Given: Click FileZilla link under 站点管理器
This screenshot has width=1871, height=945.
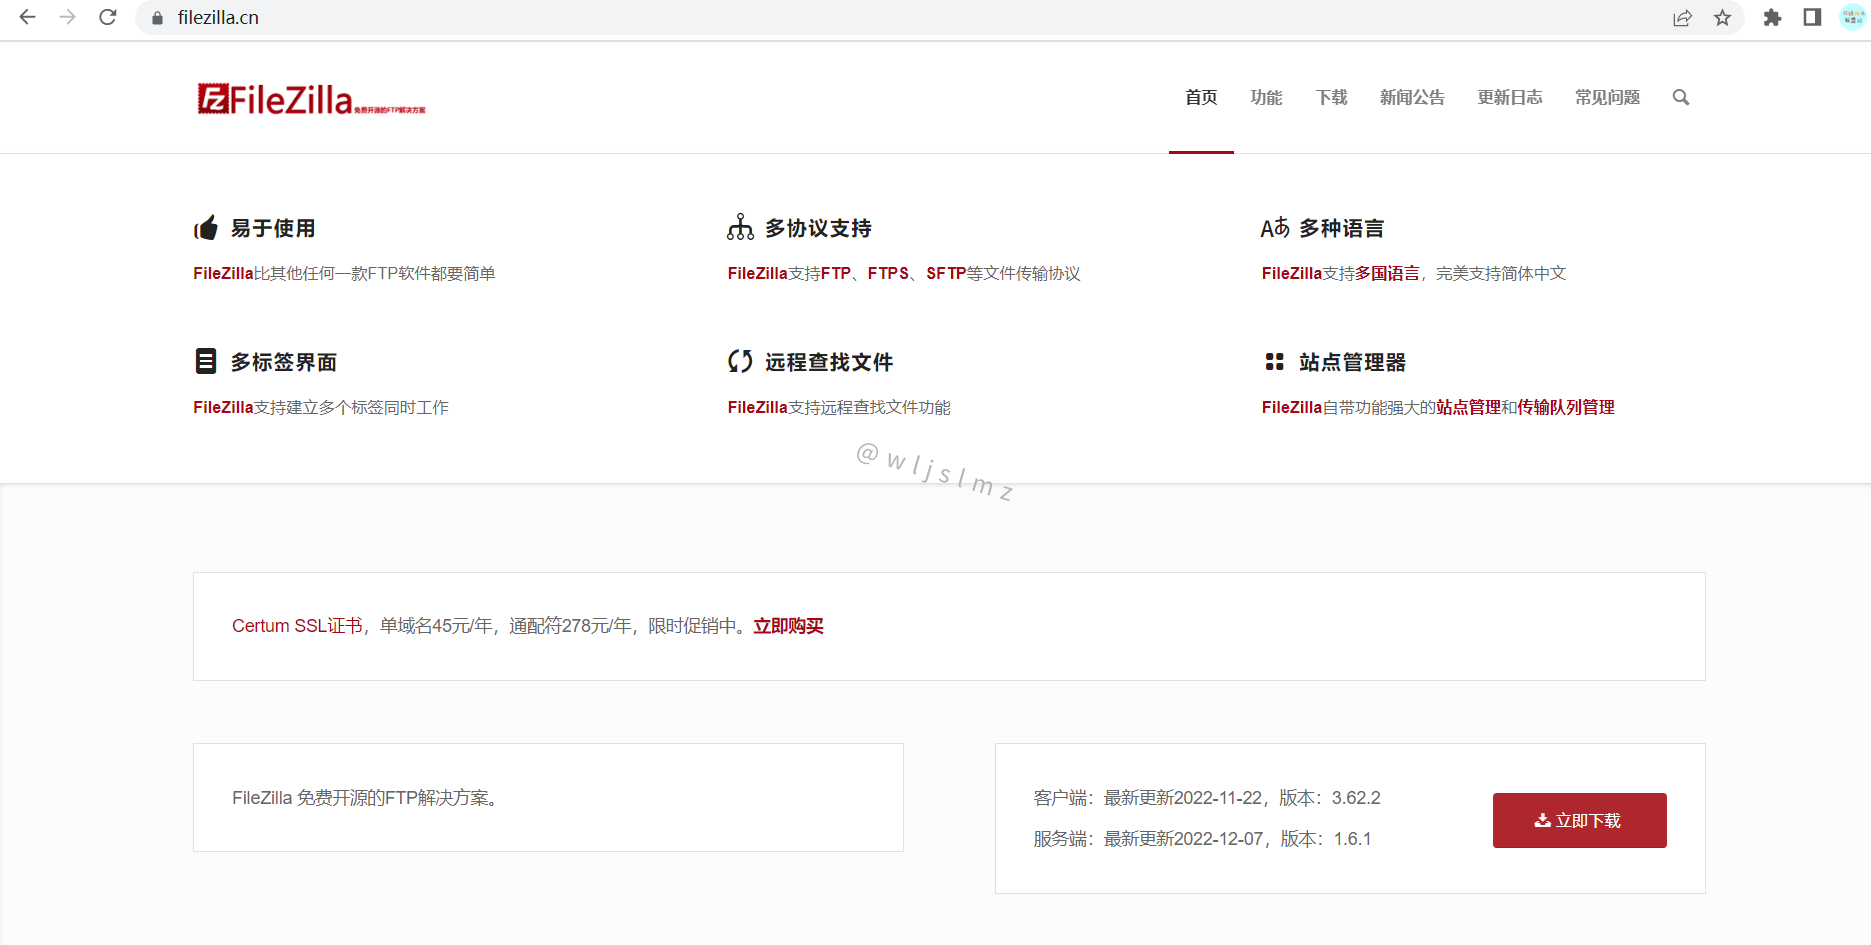Looking at the screenshot, I should [x=1292, y=407].
